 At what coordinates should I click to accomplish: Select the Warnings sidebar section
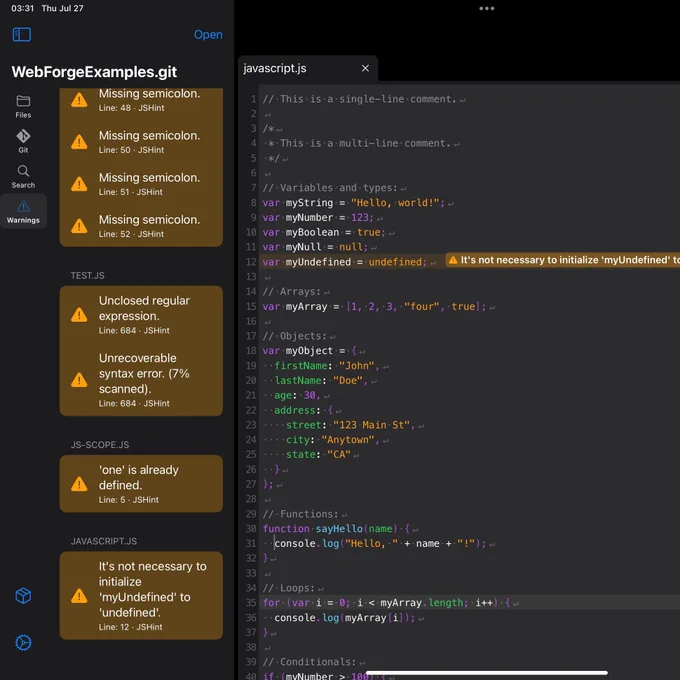(23, 212)
